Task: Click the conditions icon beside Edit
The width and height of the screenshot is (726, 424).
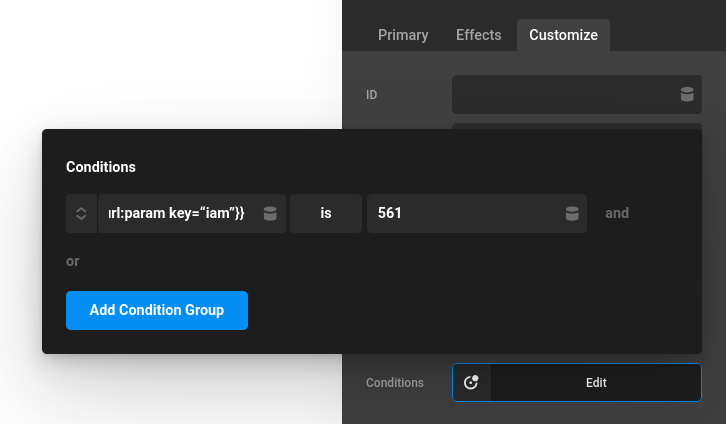Action: [x=472, y=383]
